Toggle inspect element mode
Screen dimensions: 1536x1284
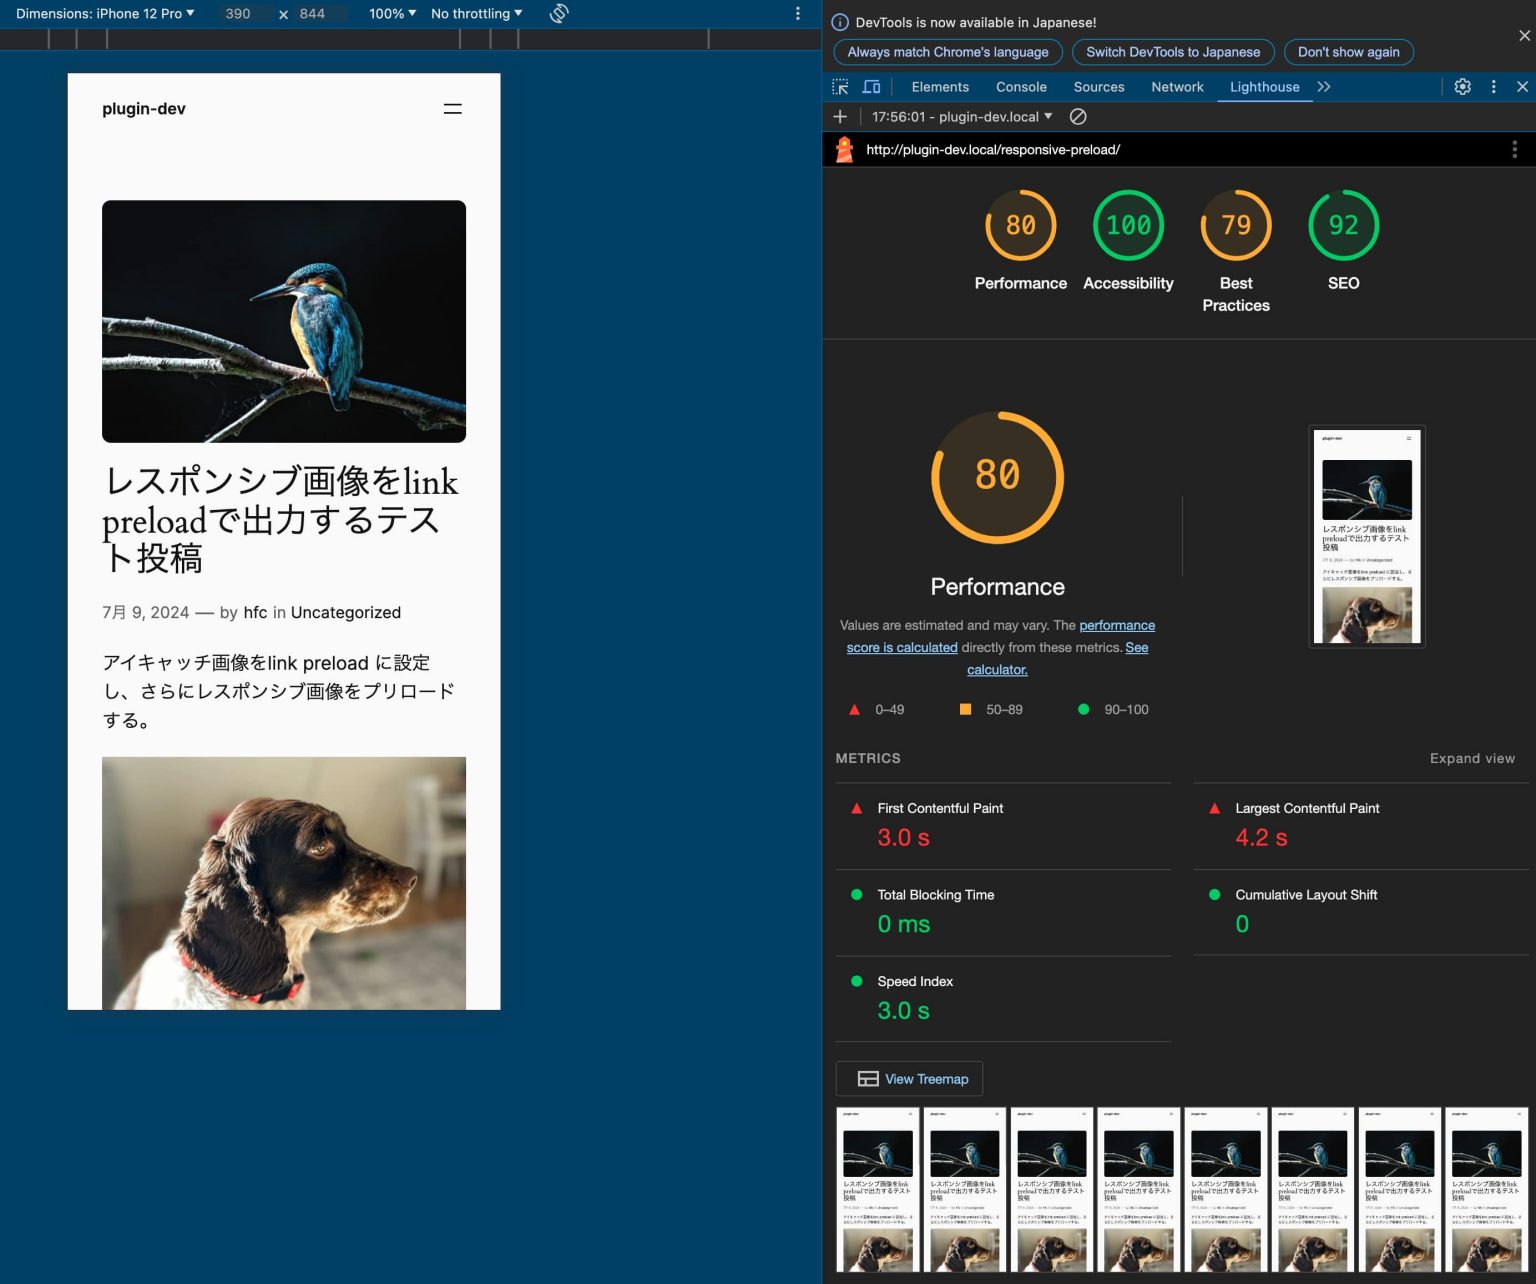coord(841,87)
